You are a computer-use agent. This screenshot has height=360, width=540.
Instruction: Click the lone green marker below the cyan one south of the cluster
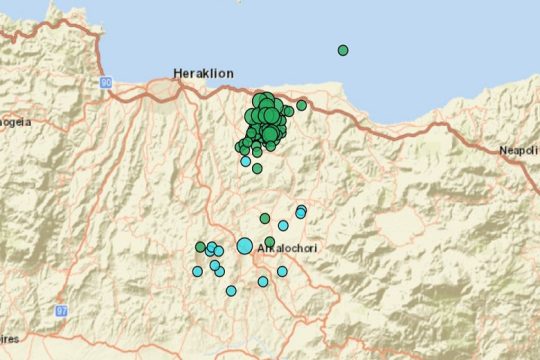pos(257,168)
